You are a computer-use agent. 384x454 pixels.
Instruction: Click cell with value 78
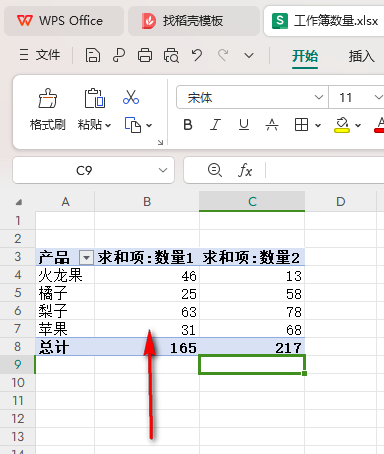pos(252,311)
